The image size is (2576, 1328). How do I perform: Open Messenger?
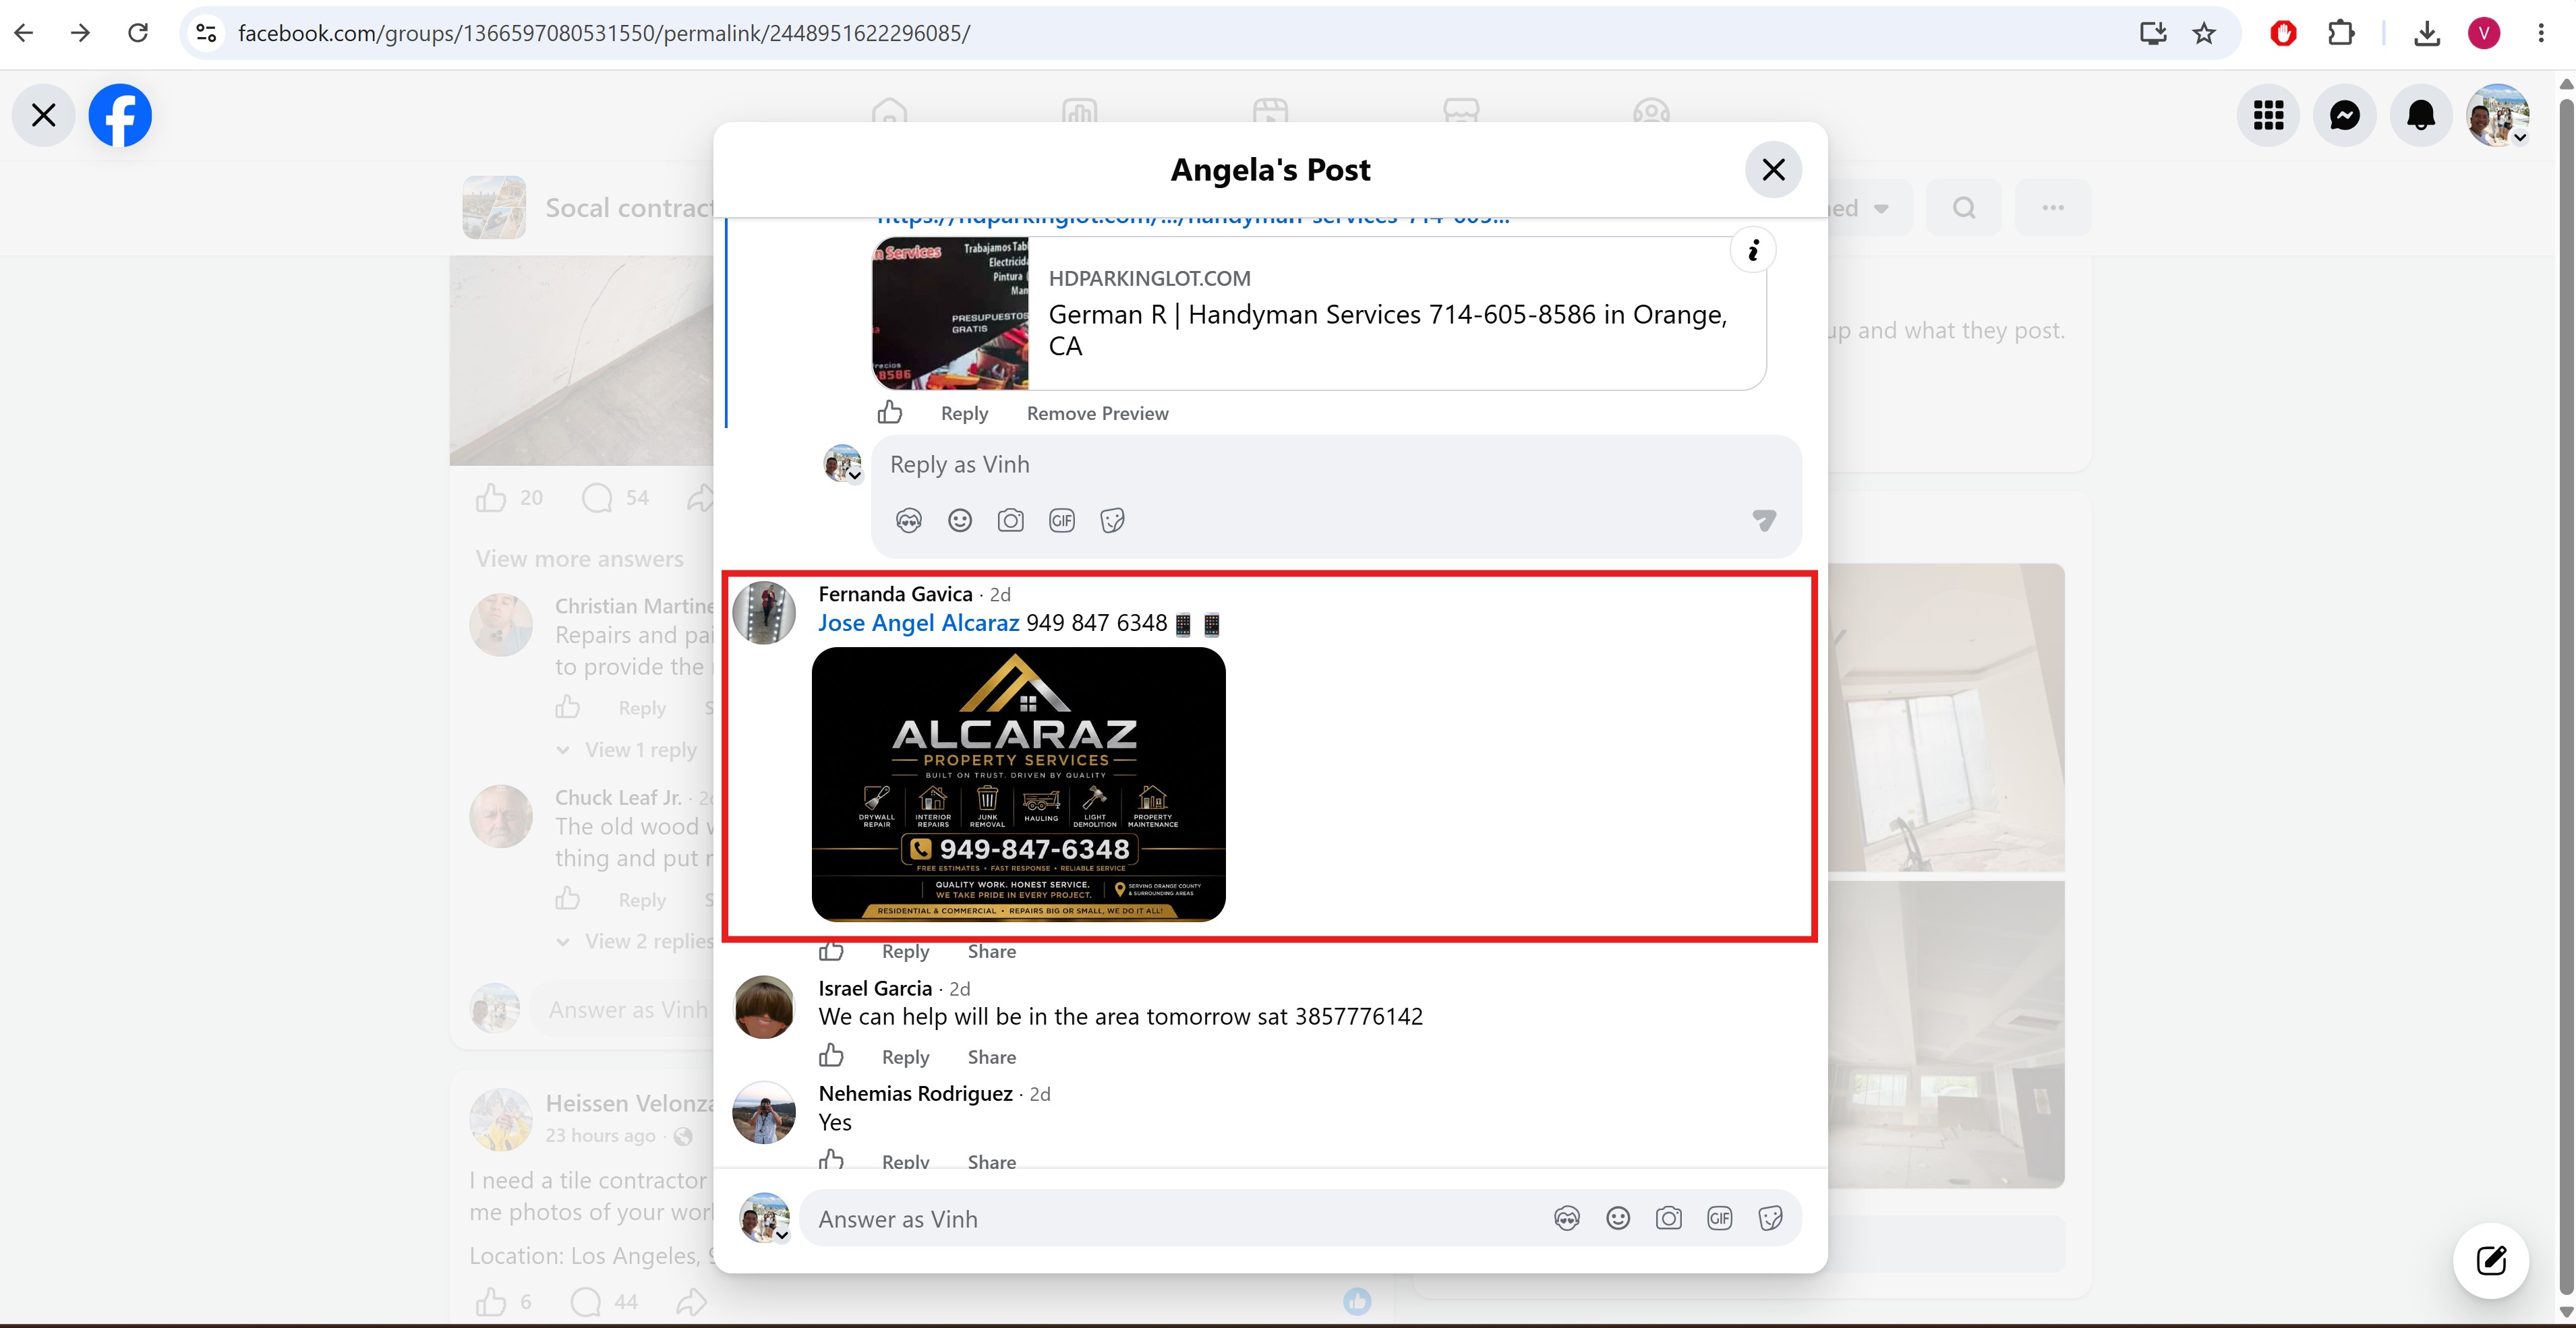click(x=2344, y=115)
